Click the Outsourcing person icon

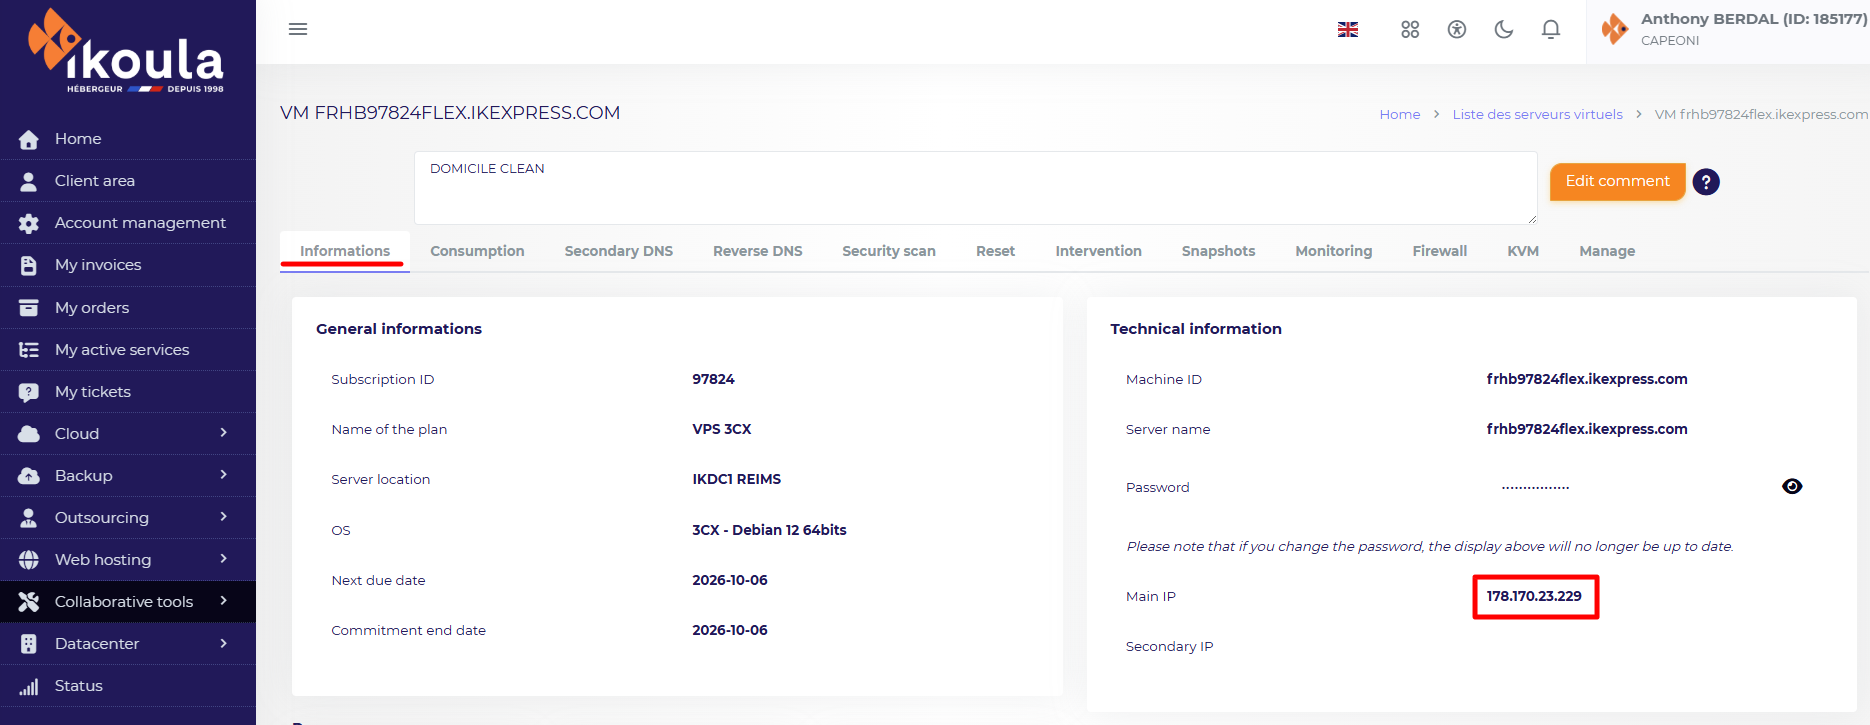click(29, 518)
